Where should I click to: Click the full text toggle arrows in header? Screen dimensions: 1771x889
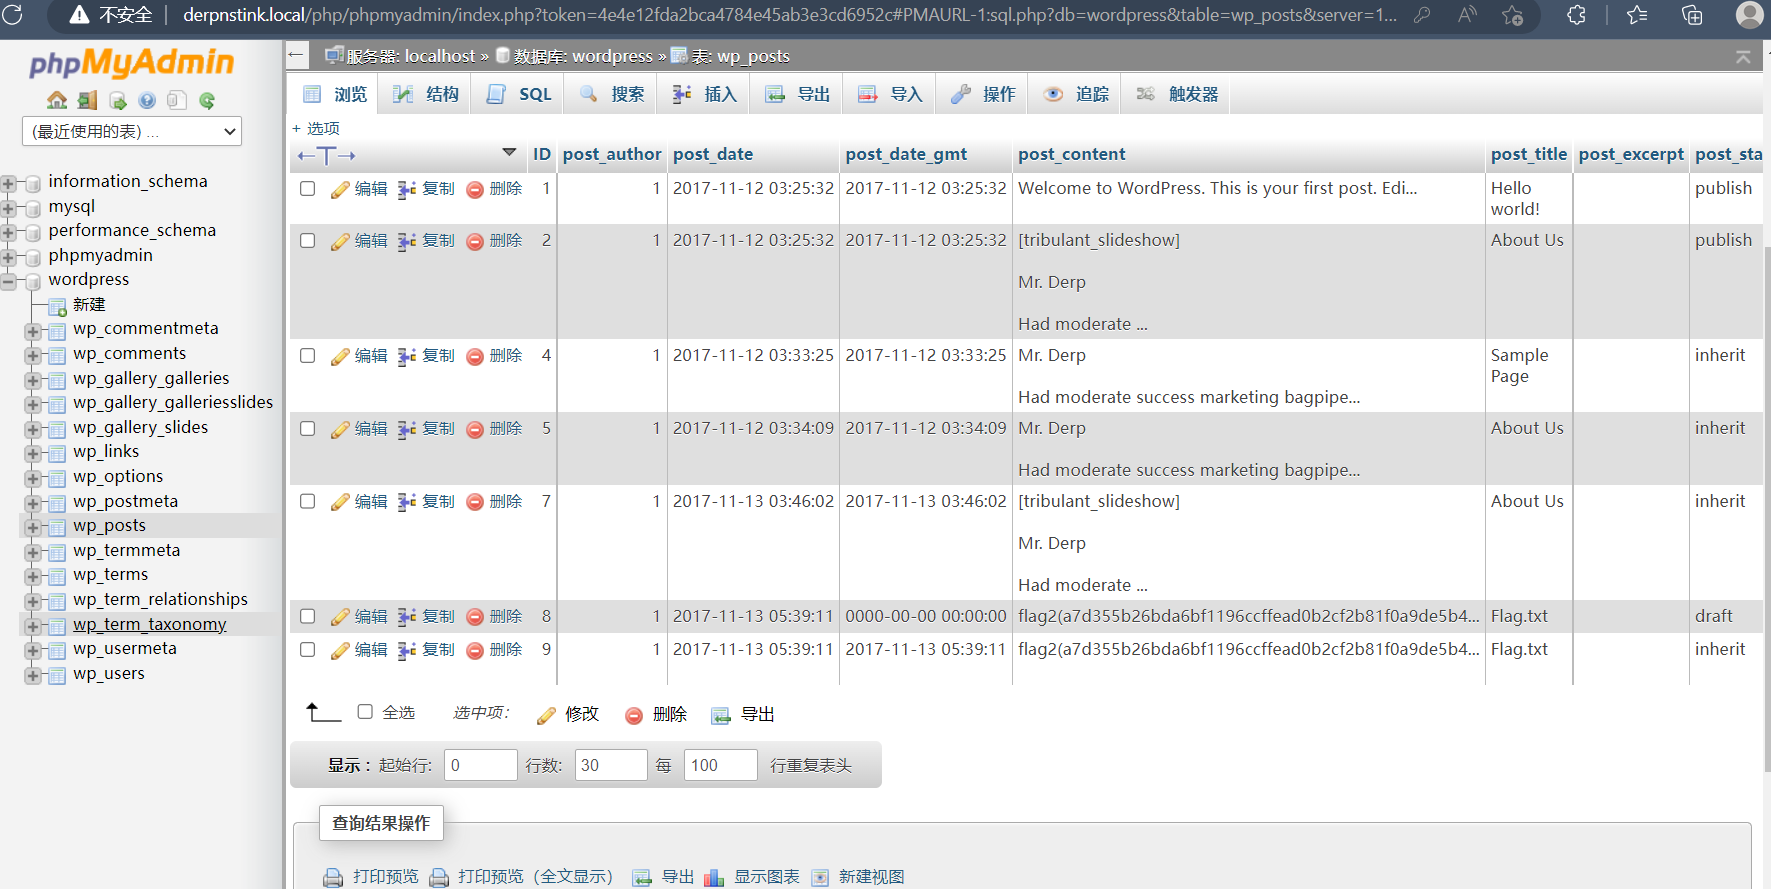[x=327, y=155]
